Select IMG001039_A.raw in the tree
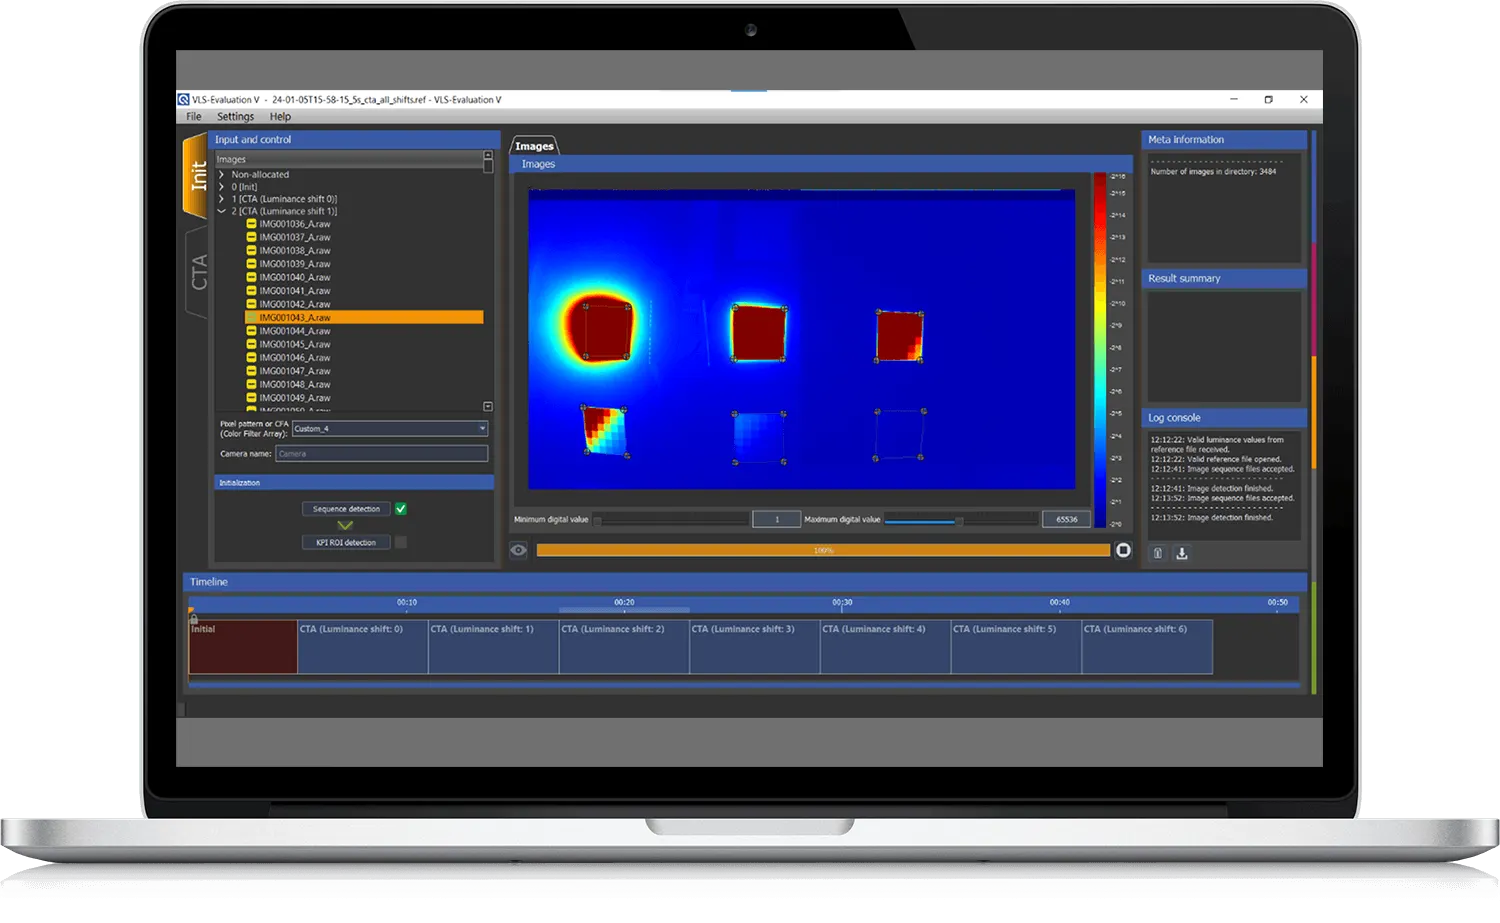The width and height of the screenshot is (1500, 923). [x=294, y=264]
